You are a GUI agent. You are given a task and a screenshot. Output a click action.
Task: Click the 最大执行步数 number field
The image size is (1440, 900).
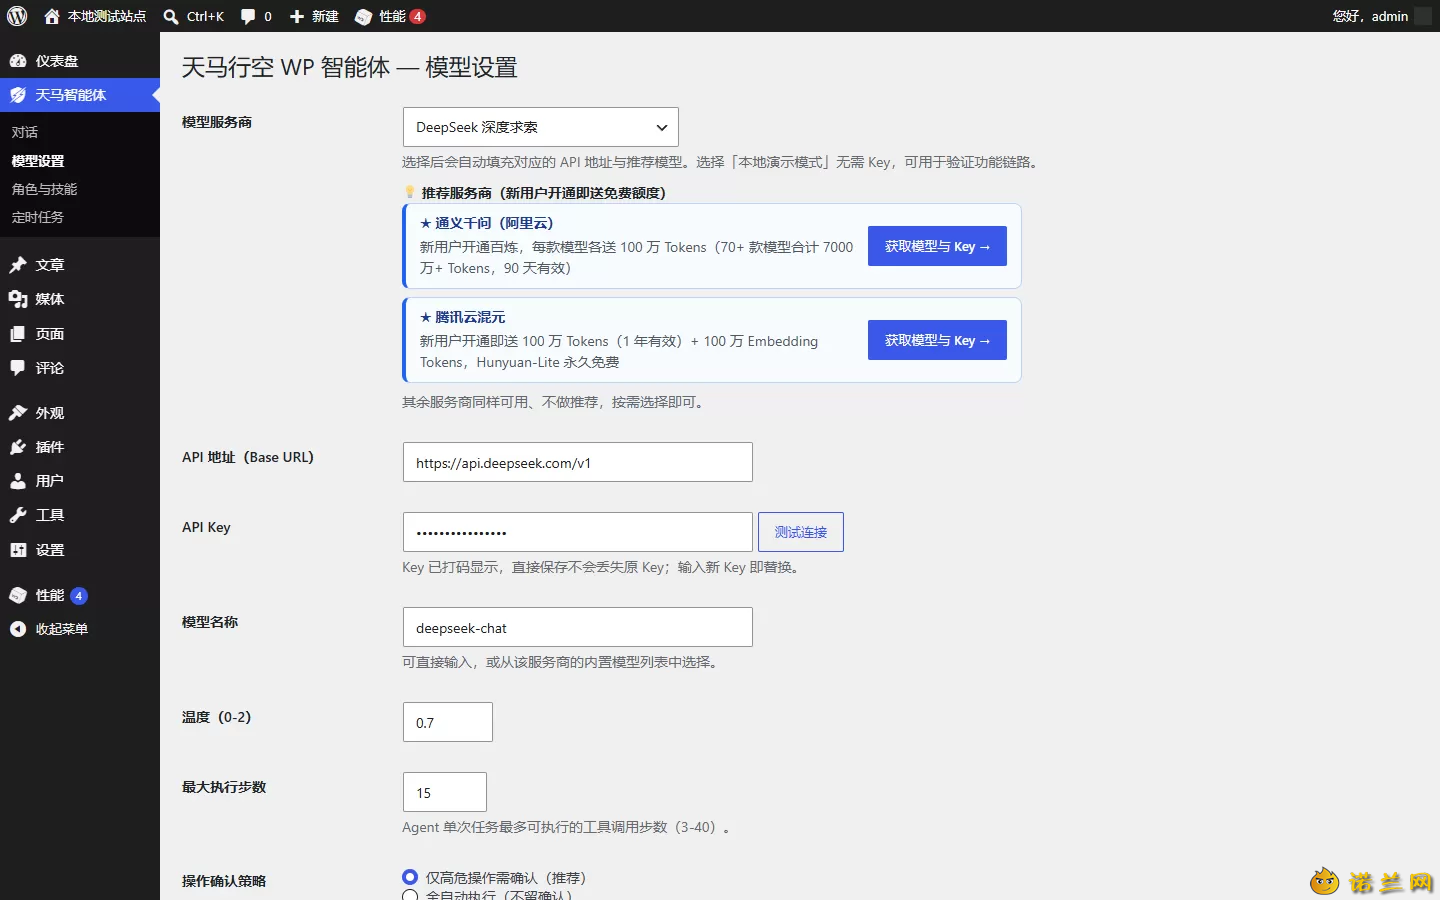pyautogui.click(x=445, y=792)
